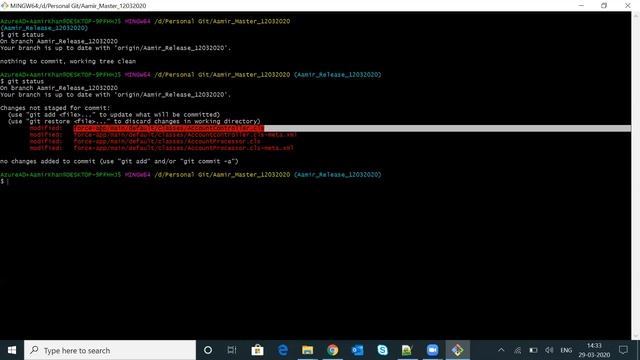Restore down the MINGW64 terminal window
This screenshot has width=640, height=360.
pyautogui.click(x=604, y=6)
